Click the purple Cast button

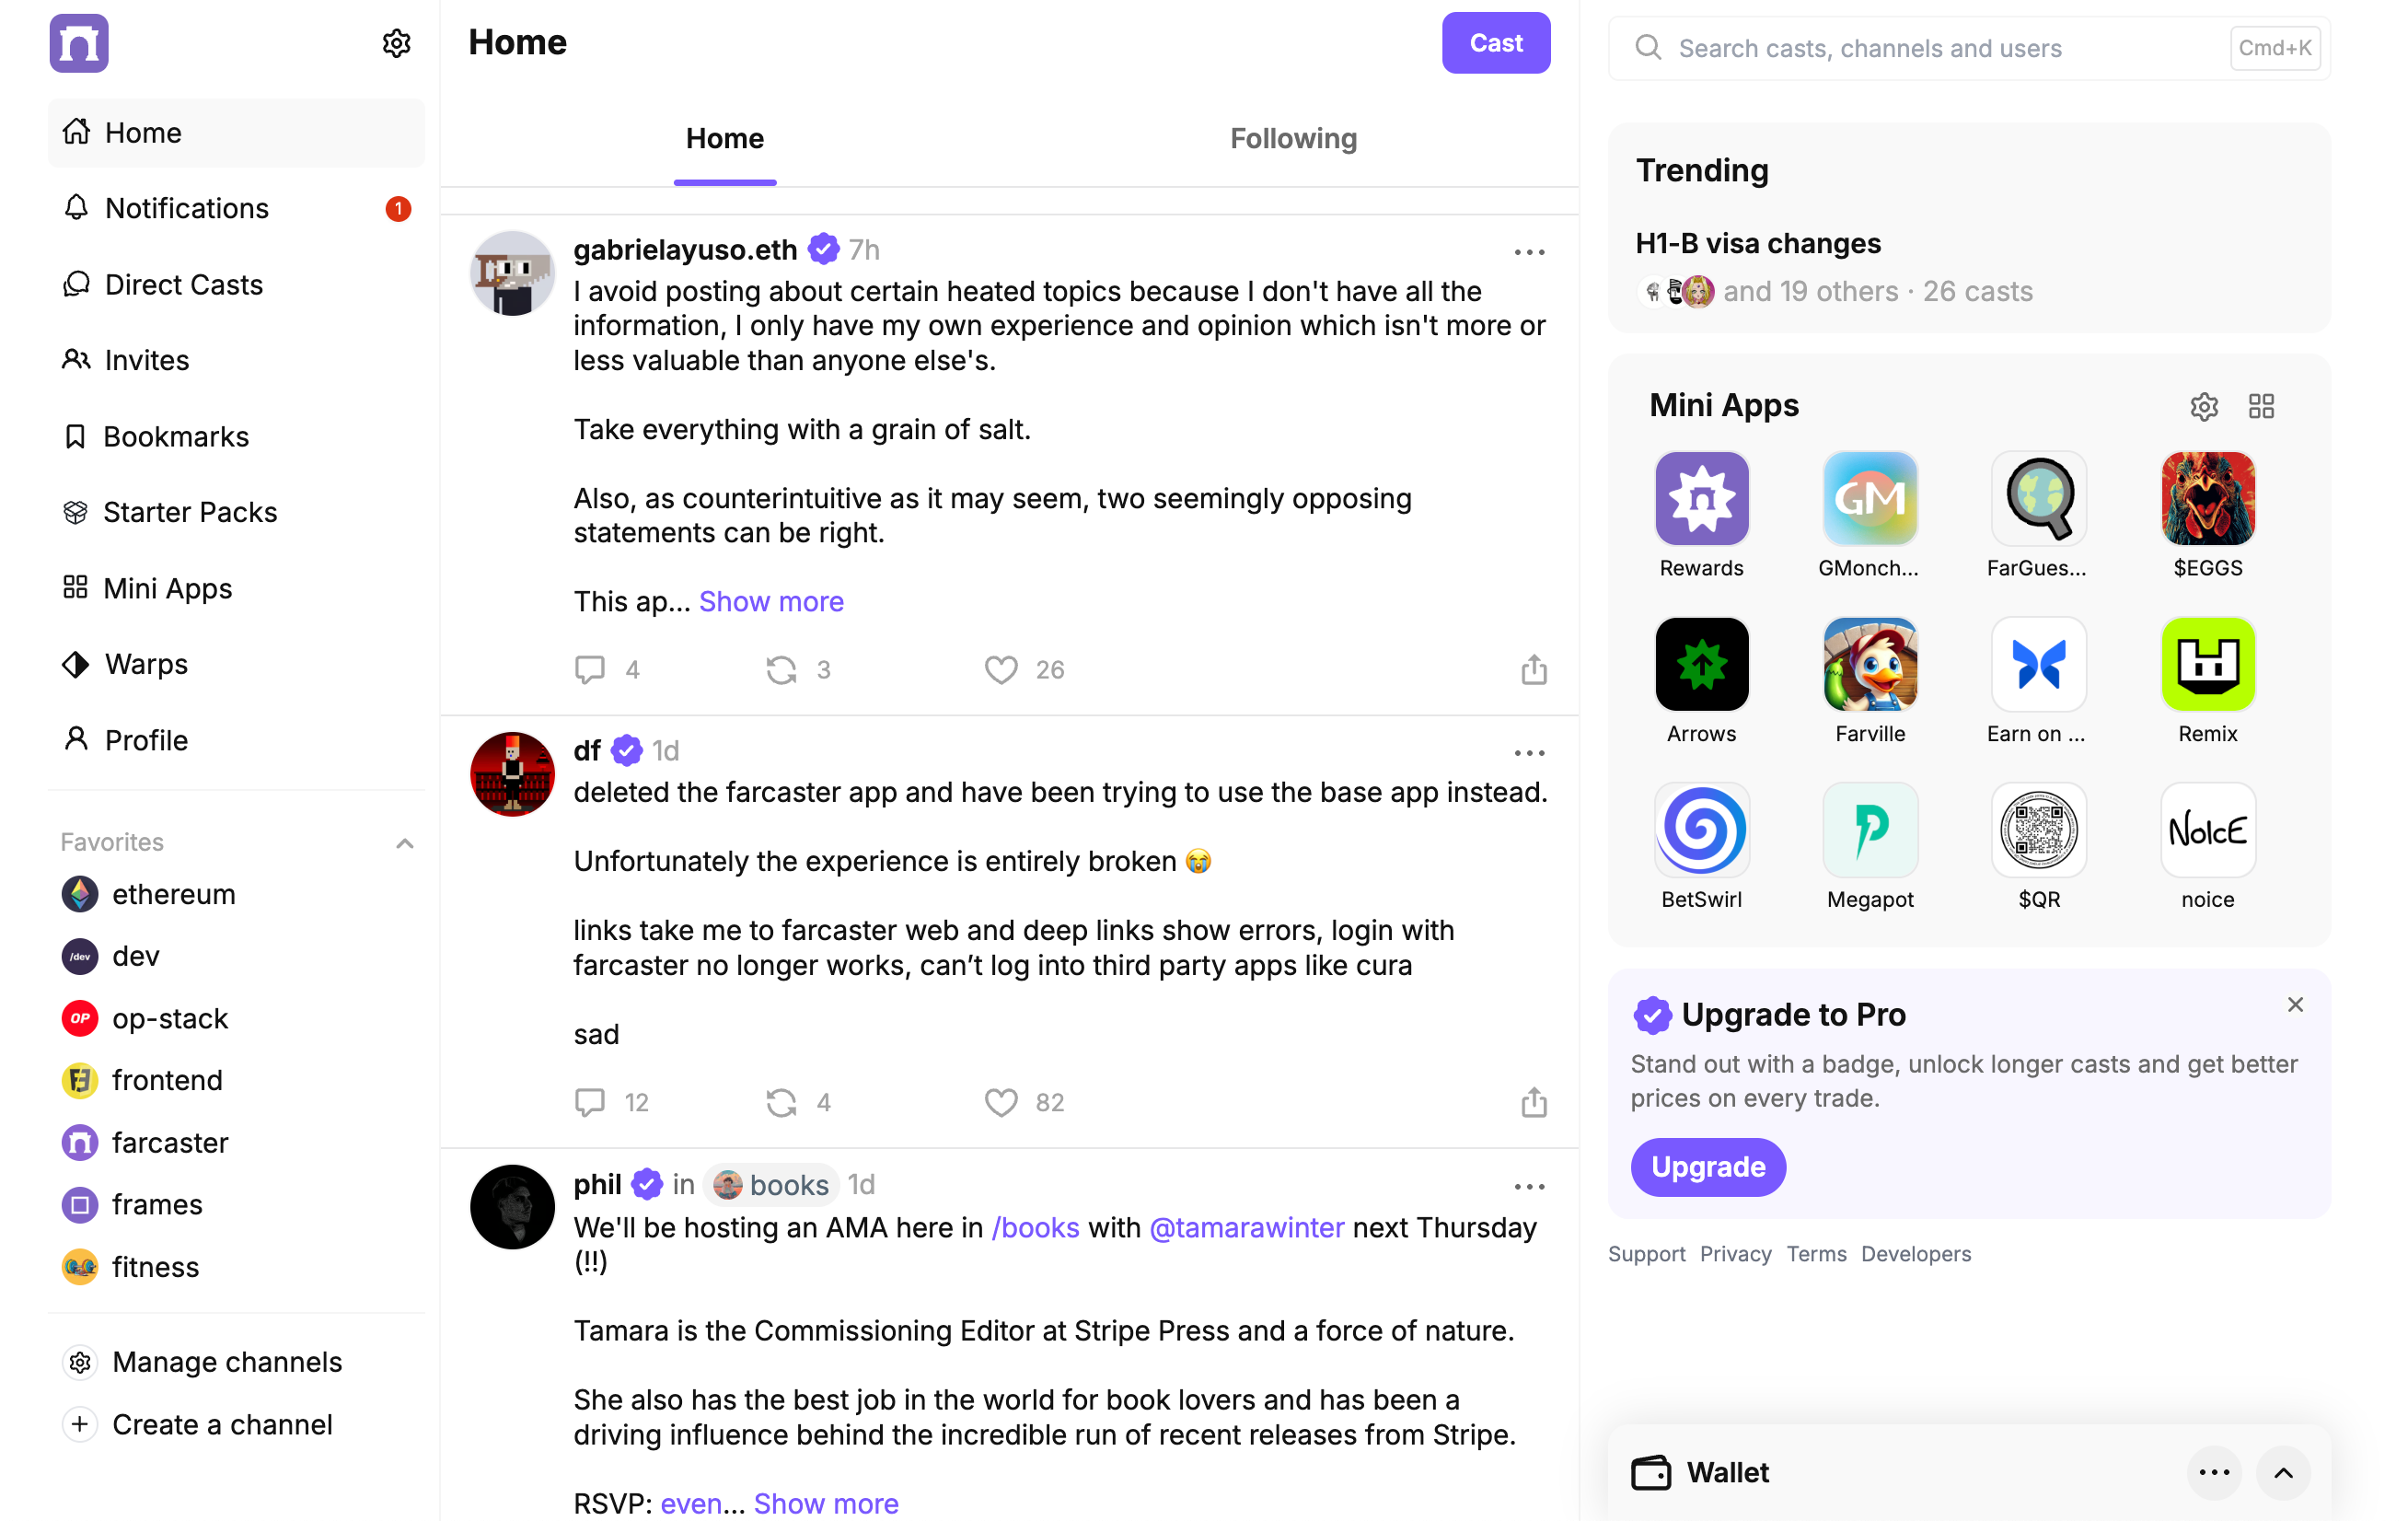pyautogui.click(x=1495, y=43)
